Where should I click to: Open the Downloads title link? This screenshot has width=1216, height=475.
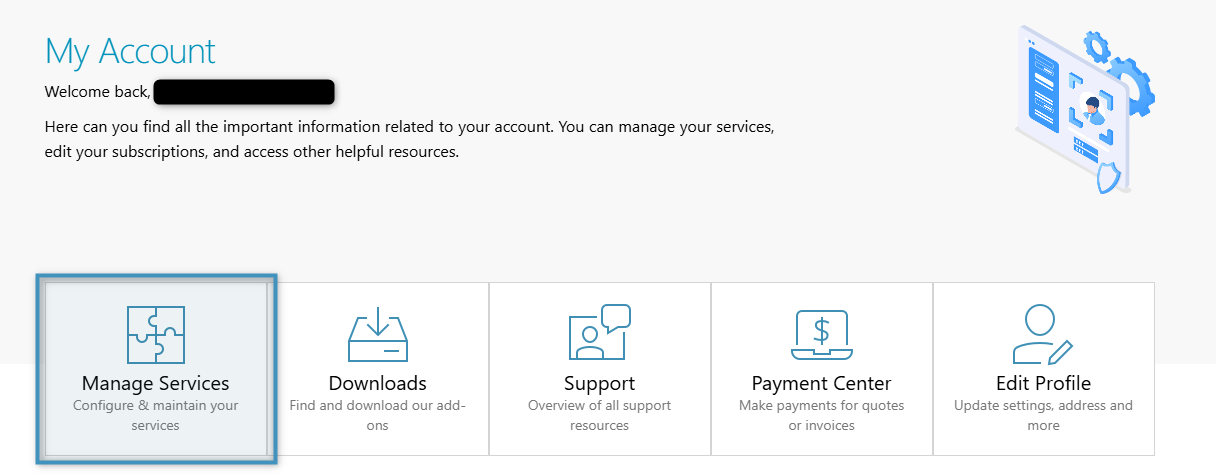378,384
